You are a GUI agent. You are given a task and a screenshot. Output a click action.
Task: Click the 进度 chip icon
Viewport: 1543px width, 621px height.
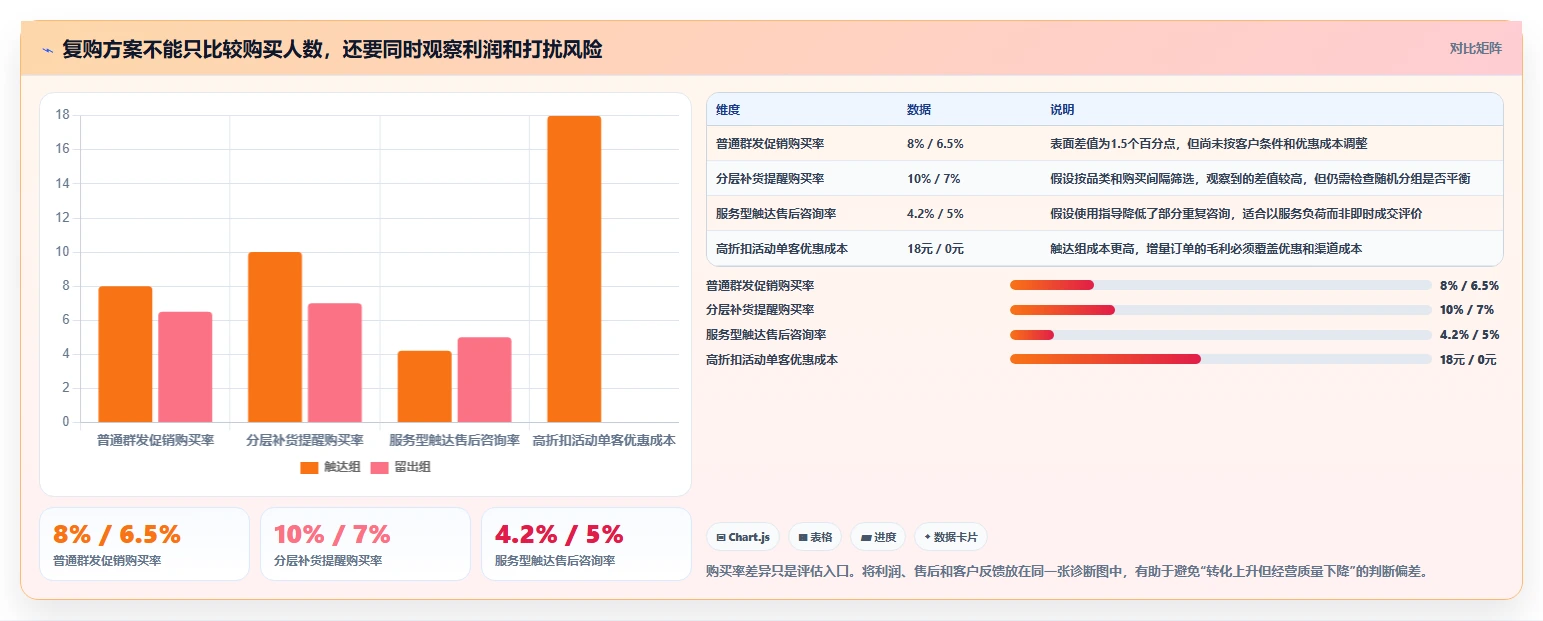(866, 537)
